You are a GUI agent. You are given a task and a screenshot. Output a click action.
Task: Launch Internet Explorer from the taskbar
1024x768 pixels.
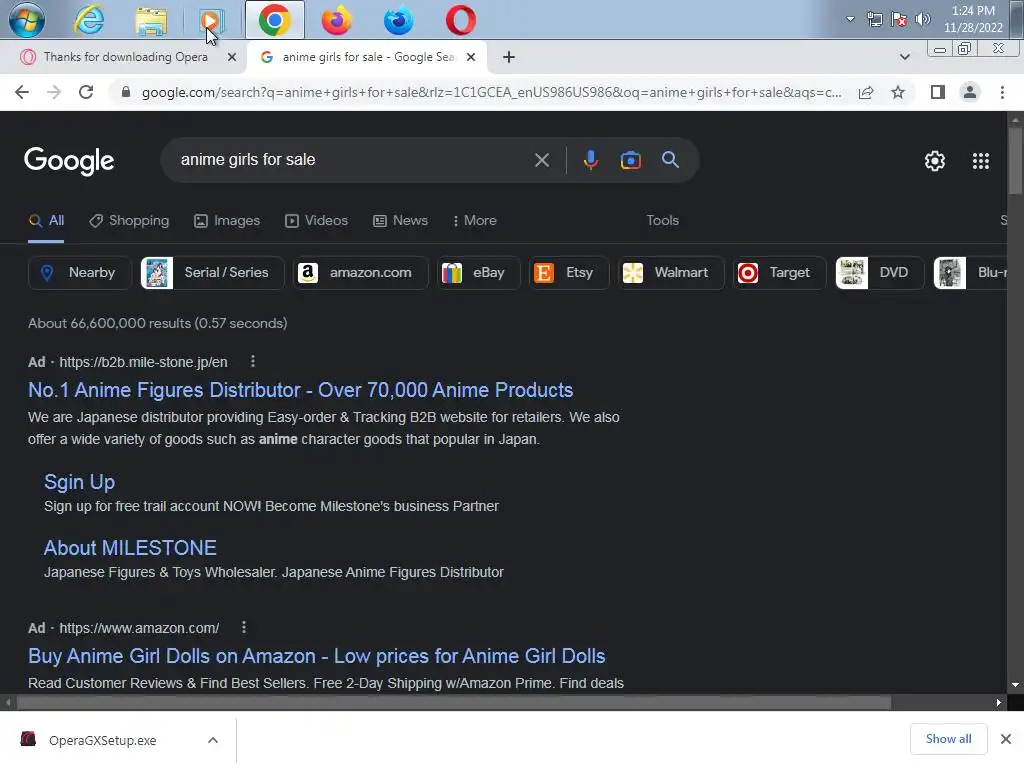click(89, 20)
